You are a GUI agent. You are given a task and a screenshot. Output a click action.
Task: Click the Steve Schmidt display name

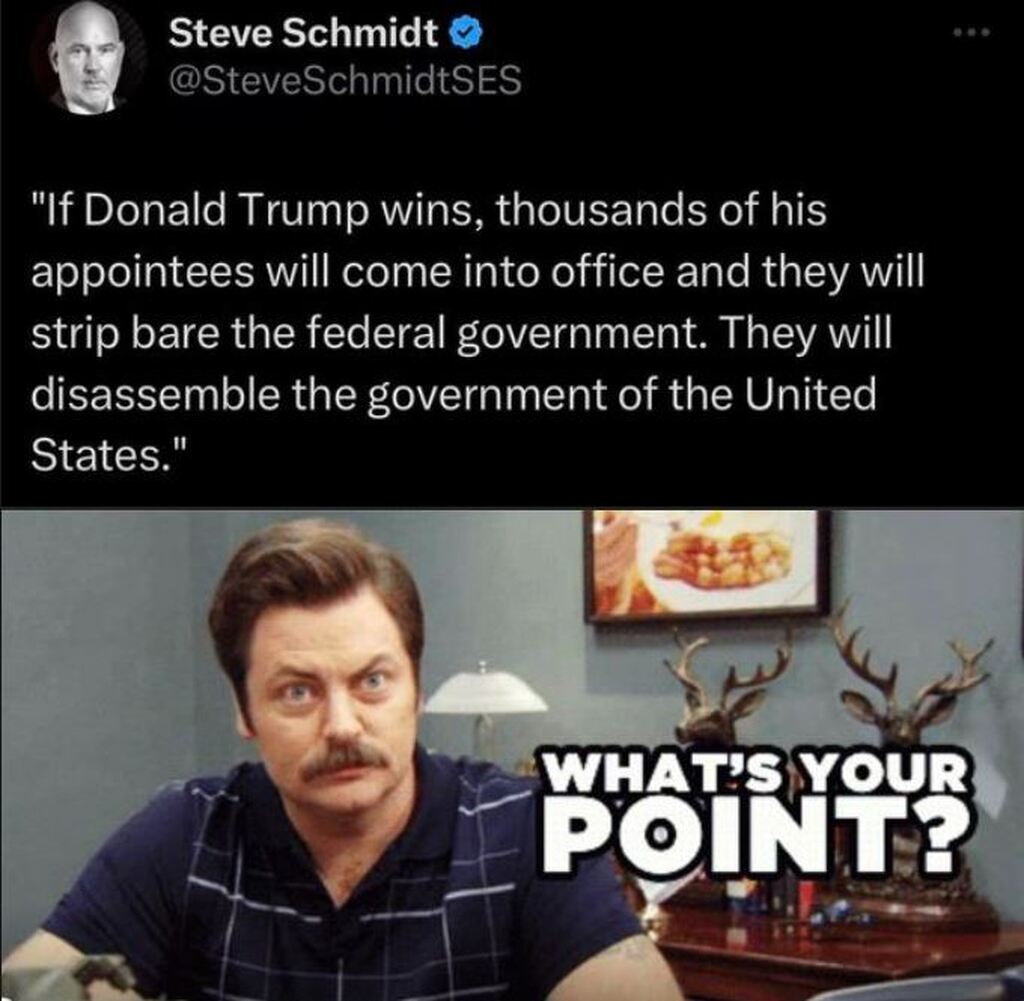click(x=304, y=33)
